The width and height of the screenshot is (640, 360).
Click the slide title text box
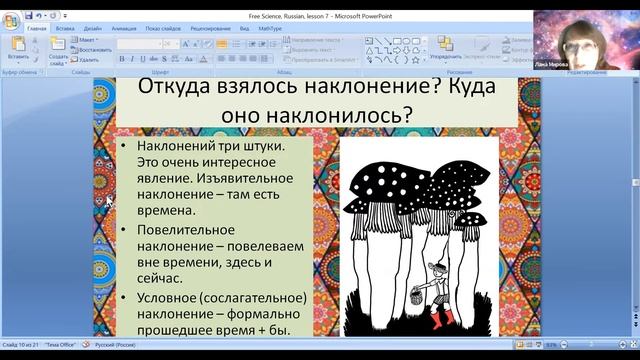[317, 102]
